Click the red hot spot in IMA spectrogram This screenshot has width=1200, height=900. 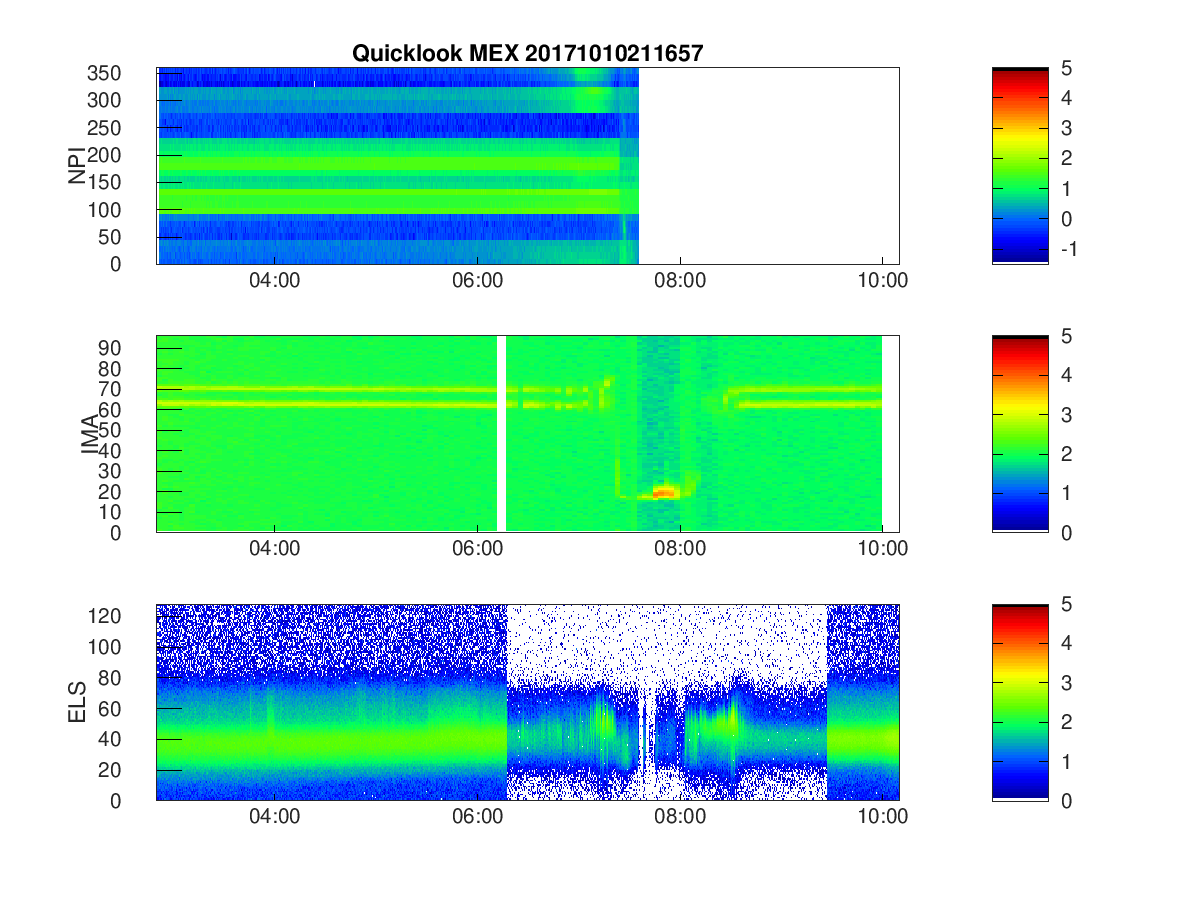tap(663, 492)
